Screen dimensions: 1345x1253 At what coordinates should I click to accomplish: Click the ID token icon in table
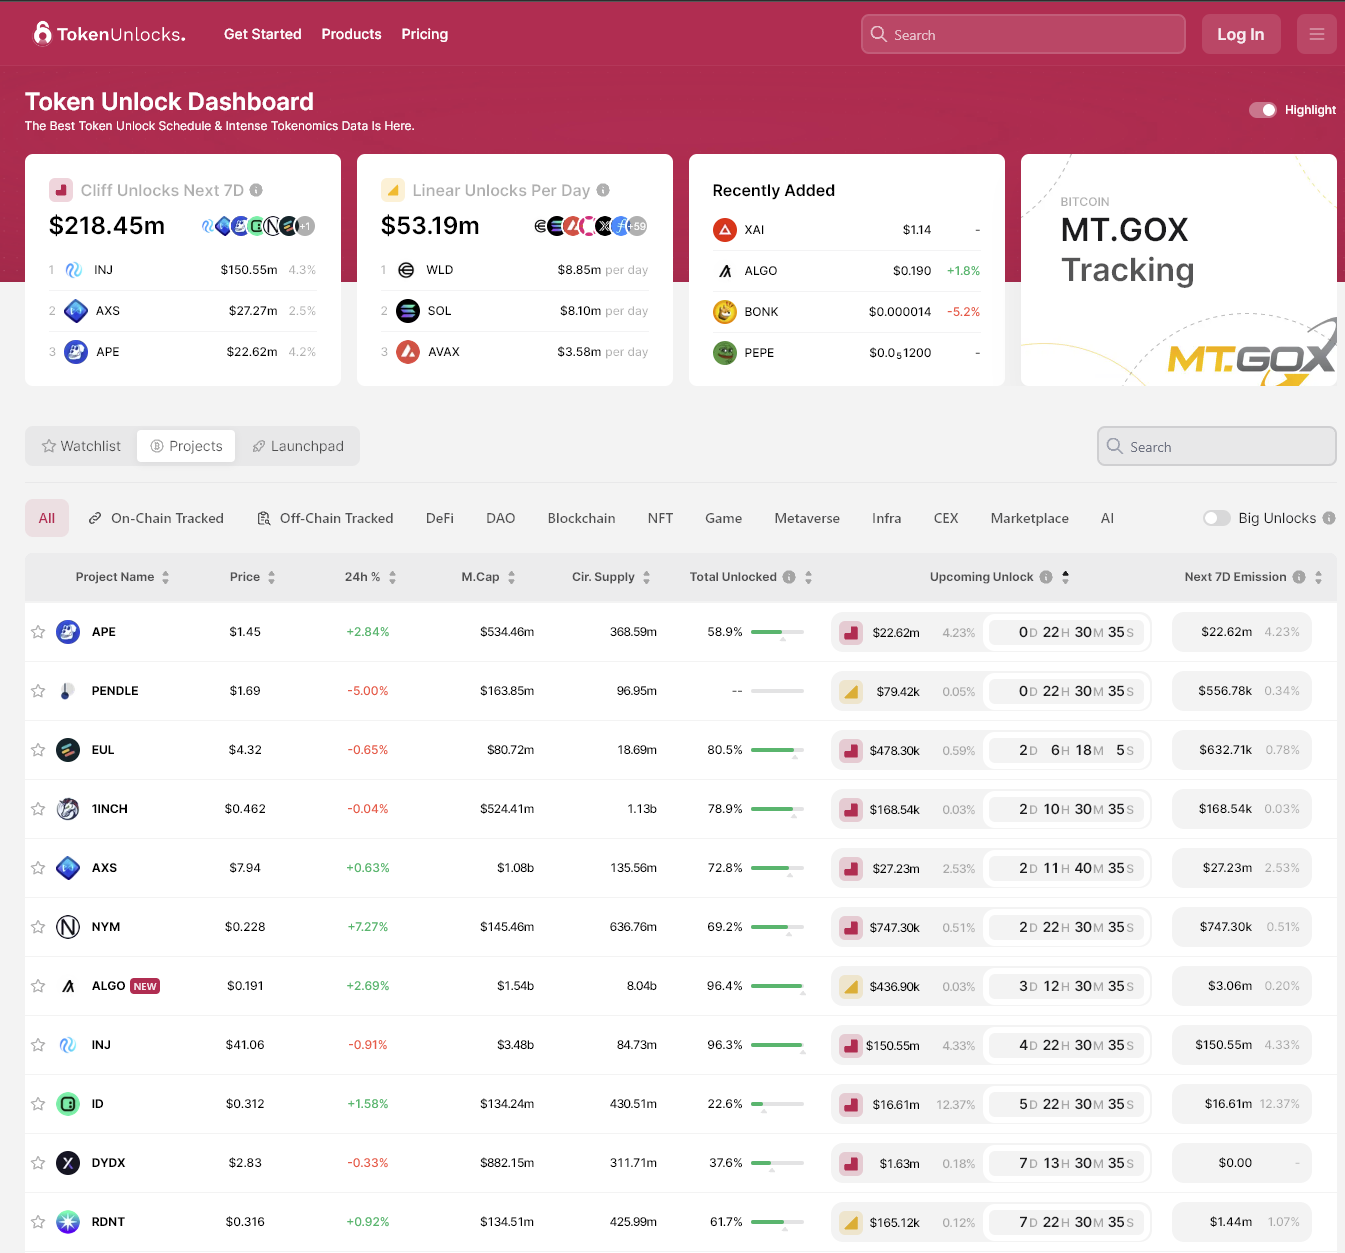point(68,1104)
